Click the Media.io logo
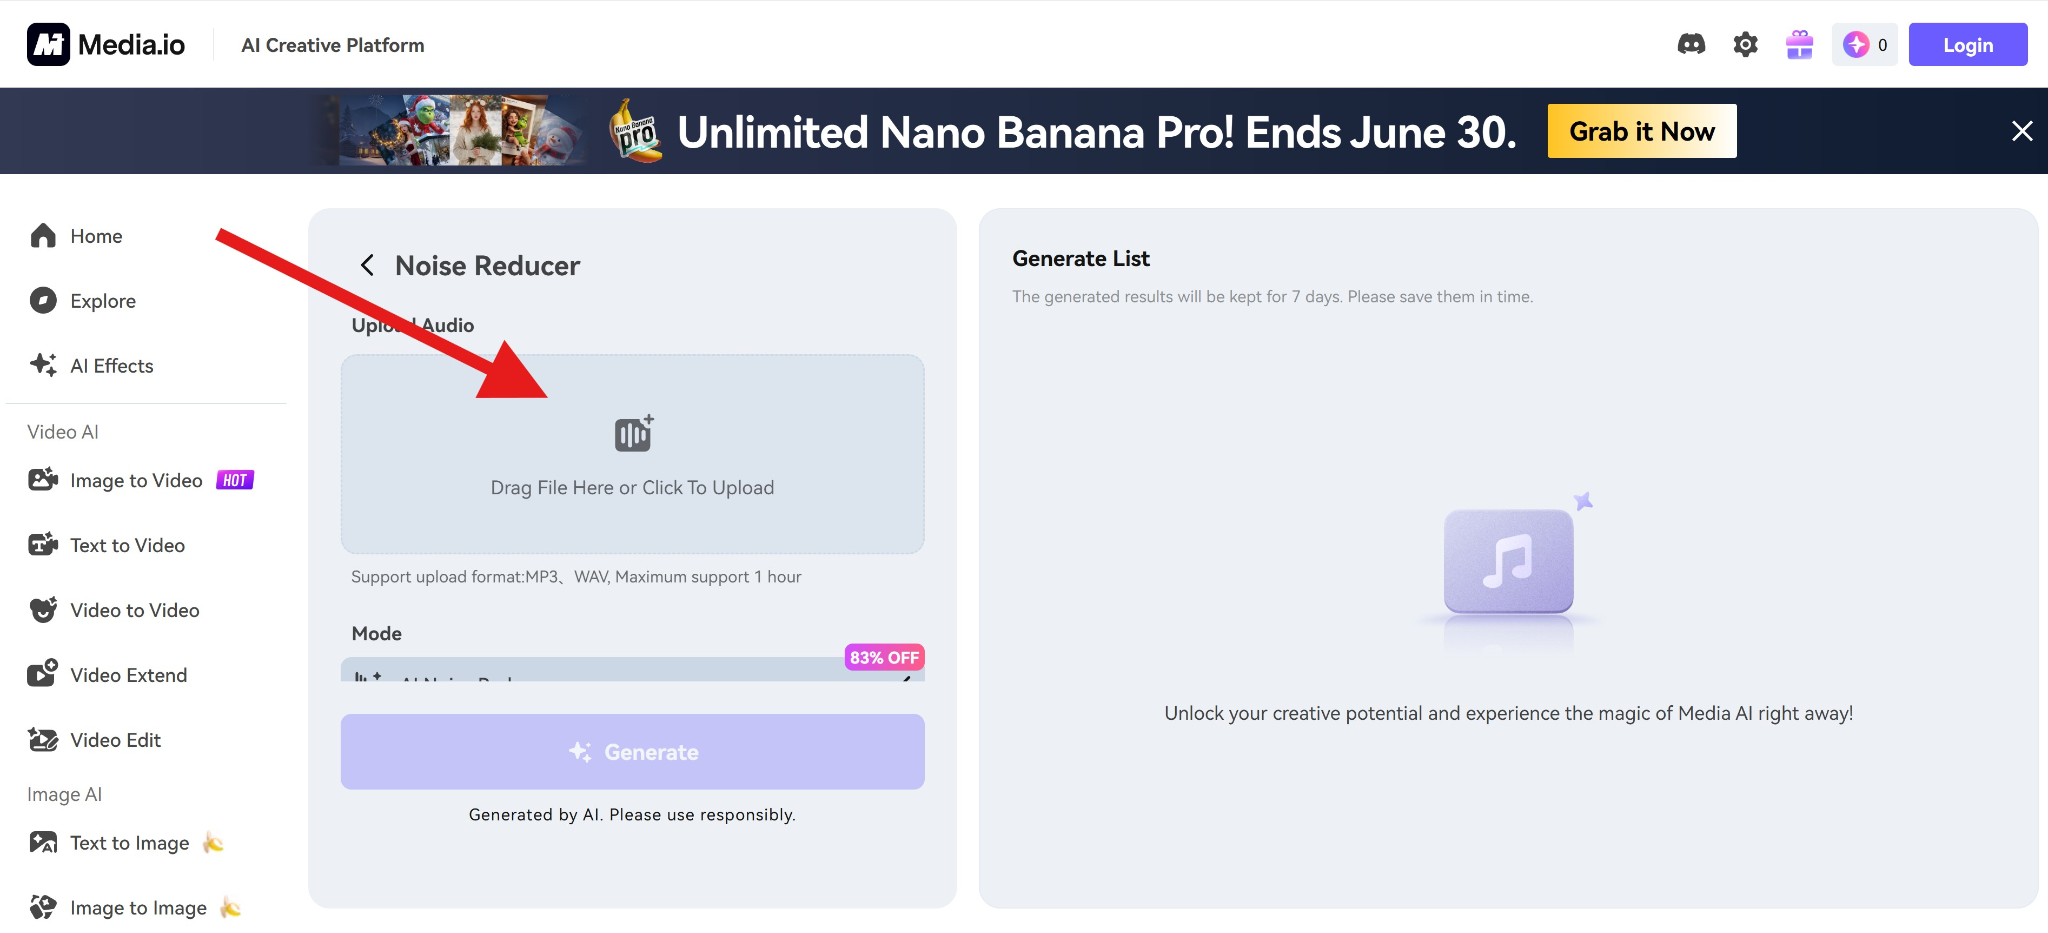Viewport: 2048px width, 933px height. [x=106, y=44]
